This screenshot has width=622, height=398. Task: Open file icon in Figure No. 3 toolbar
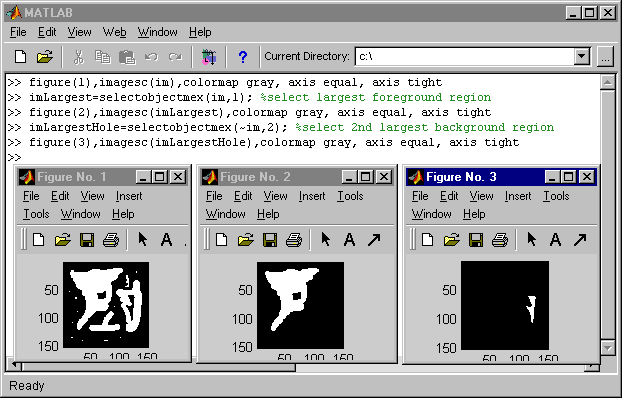click(452, 240)
